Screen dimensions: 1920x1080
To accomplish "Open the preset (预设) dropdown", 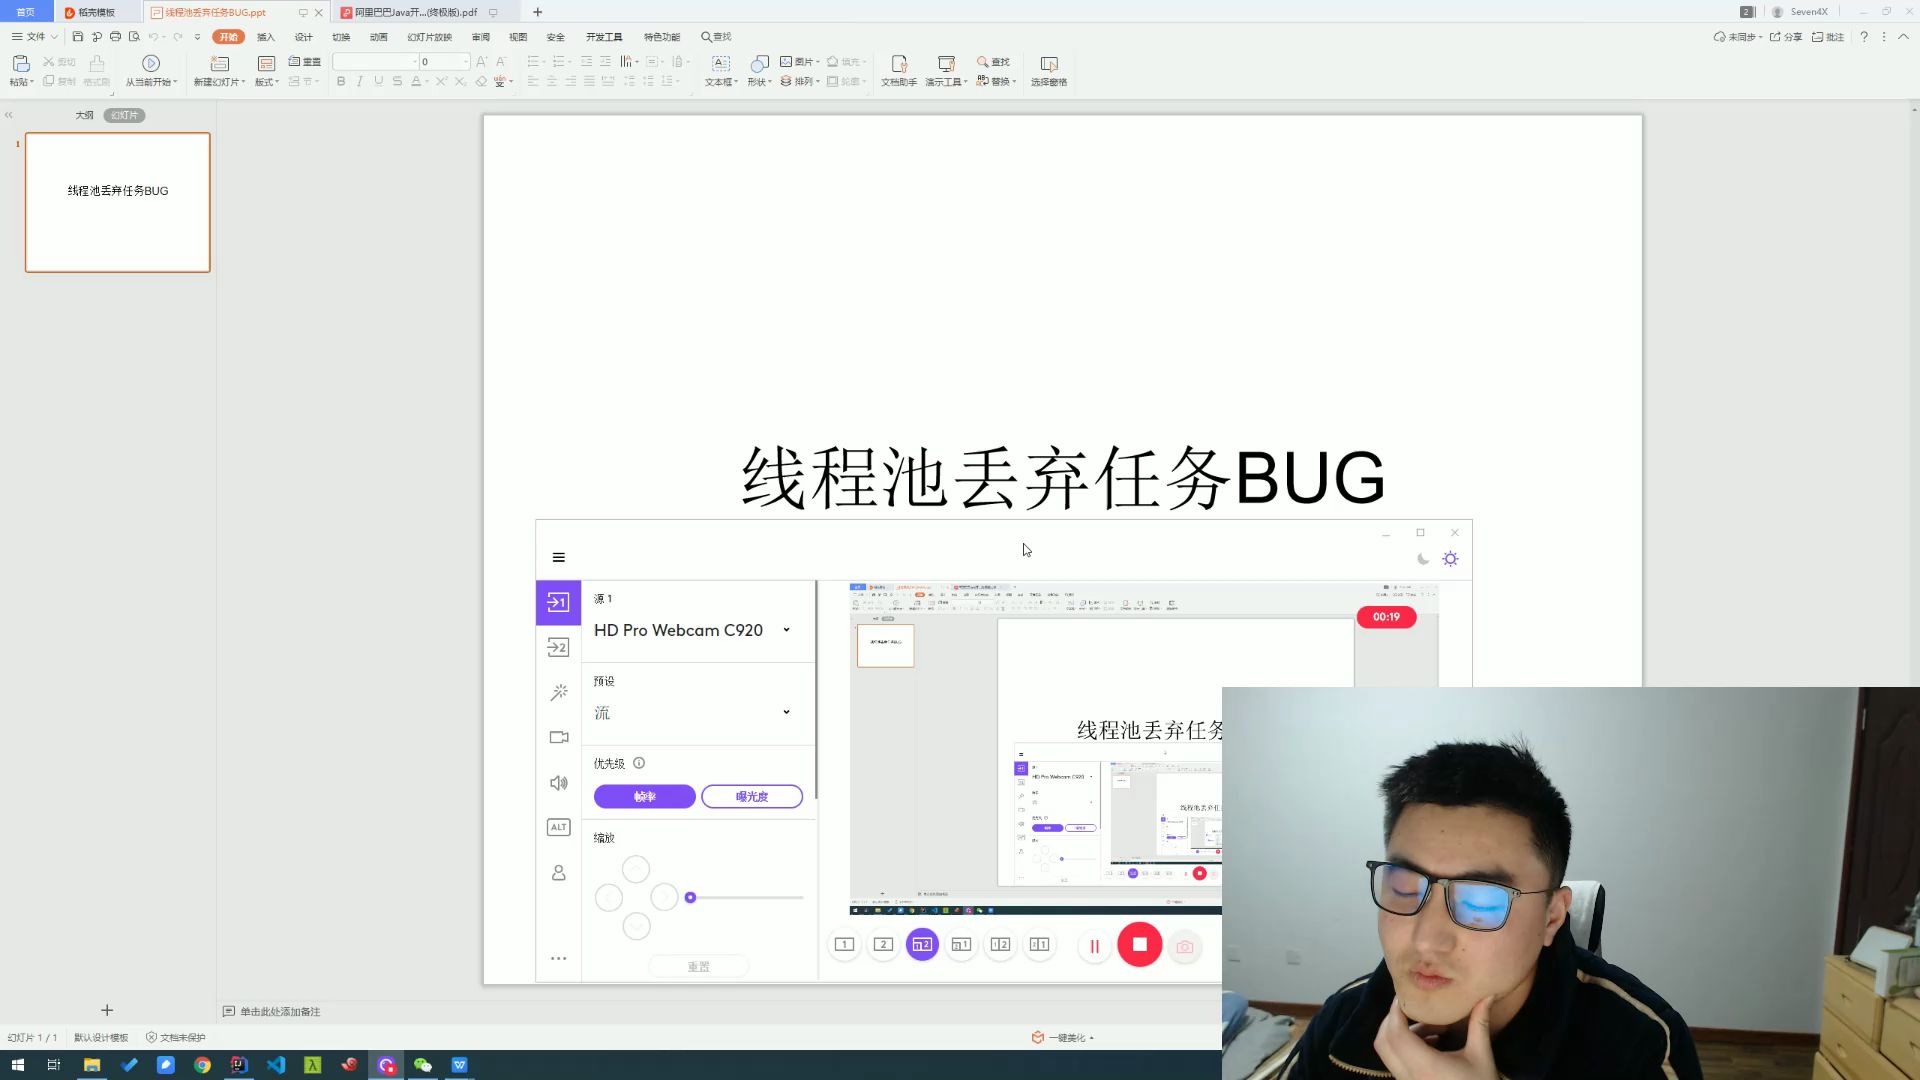I will [x=786, y=712].
